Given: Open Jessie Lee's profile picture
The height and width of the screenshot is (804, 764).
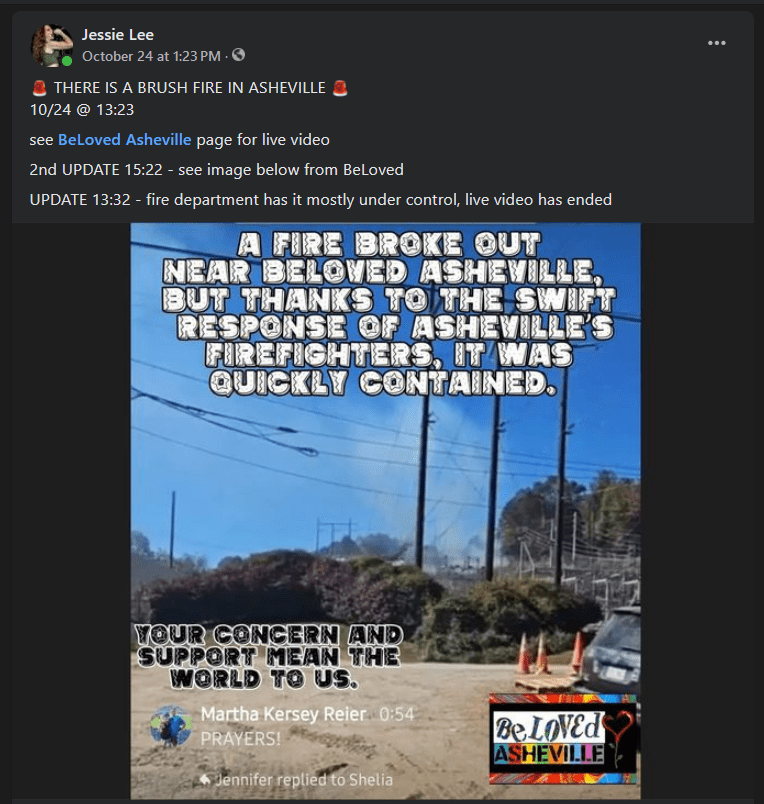Looking at the screenshot, I should coord(51,45).
